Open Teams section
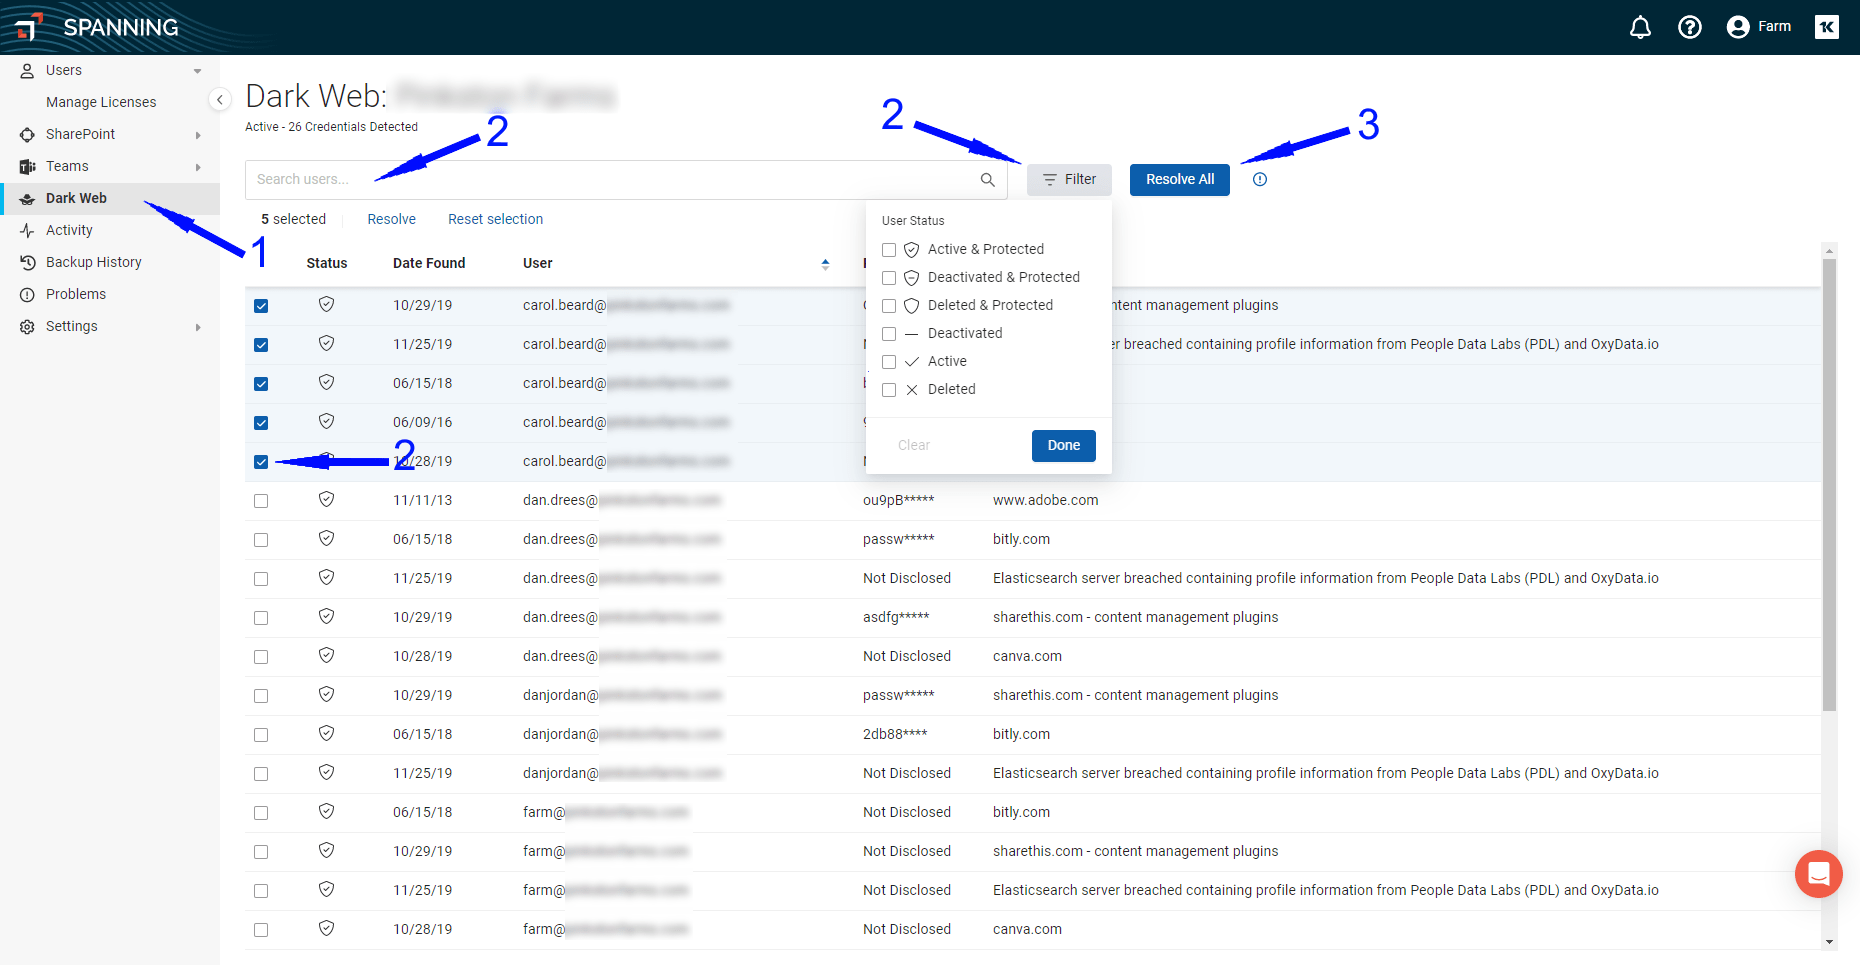The width and height of the screenshot is (1860, 965). (67, 166)
